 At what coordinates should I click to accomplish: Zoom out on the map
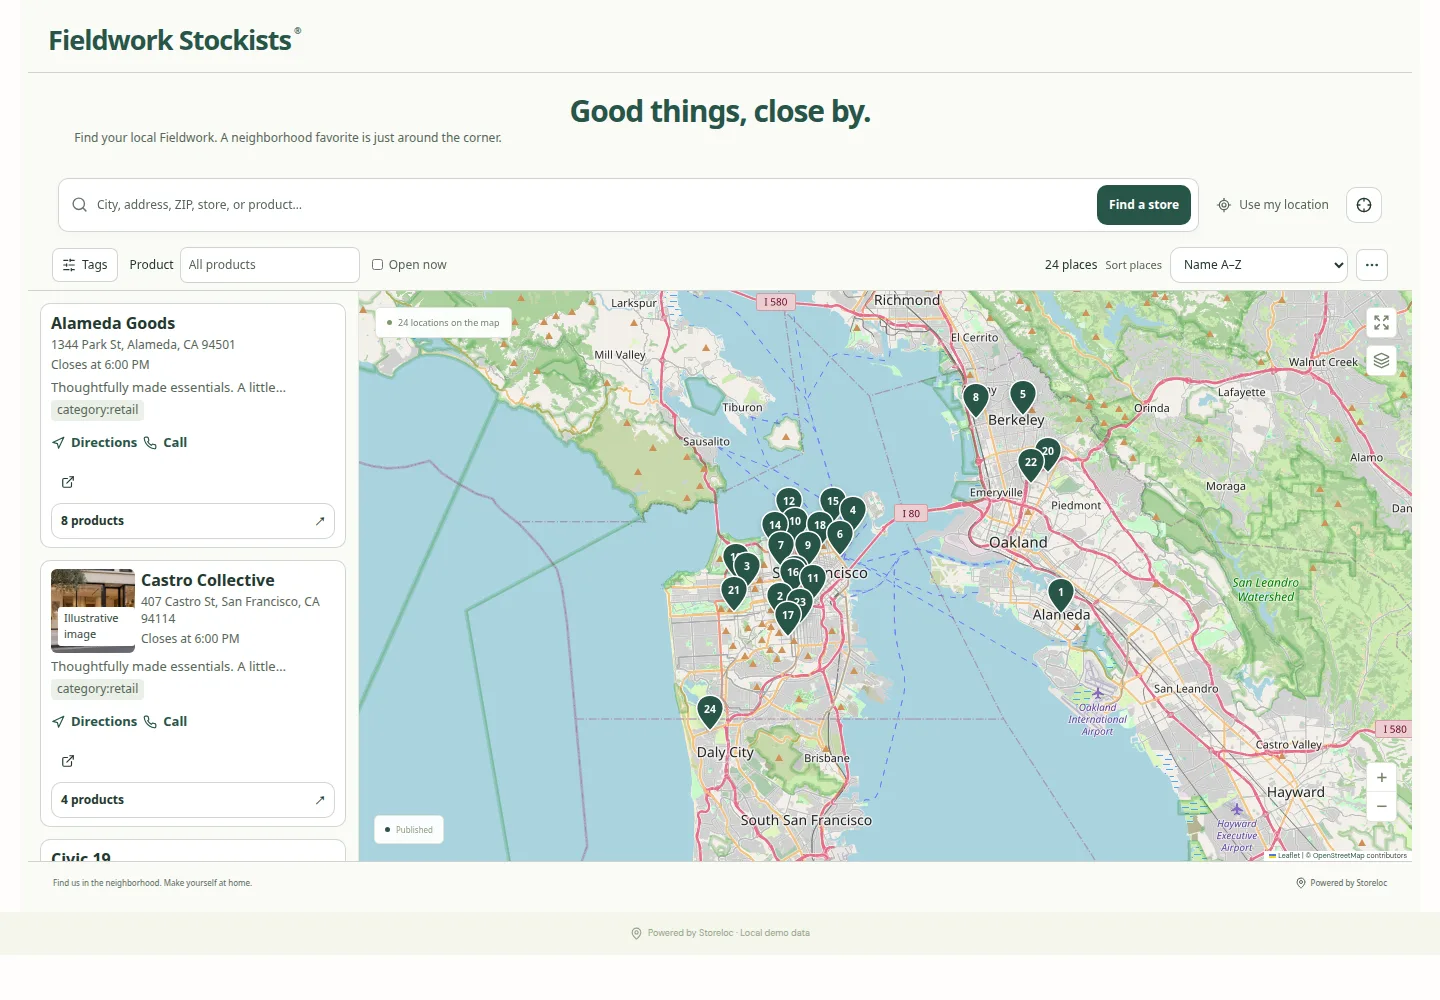pos(1381,806)
